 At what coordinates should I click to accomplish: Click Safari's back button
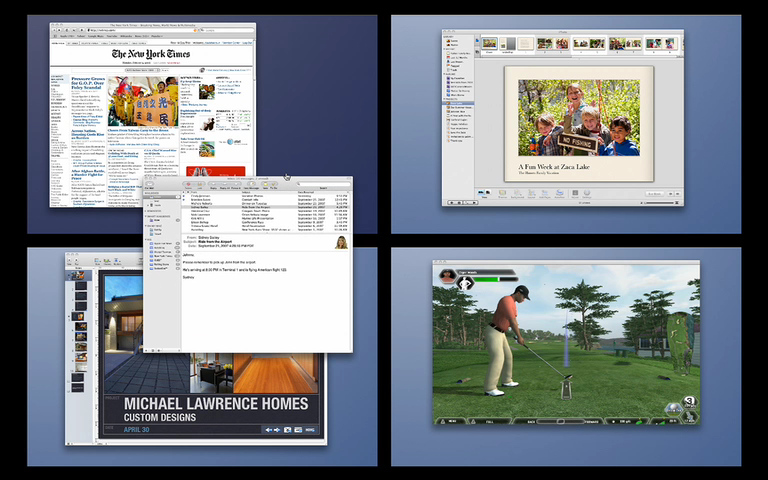(x=54, y=30)
